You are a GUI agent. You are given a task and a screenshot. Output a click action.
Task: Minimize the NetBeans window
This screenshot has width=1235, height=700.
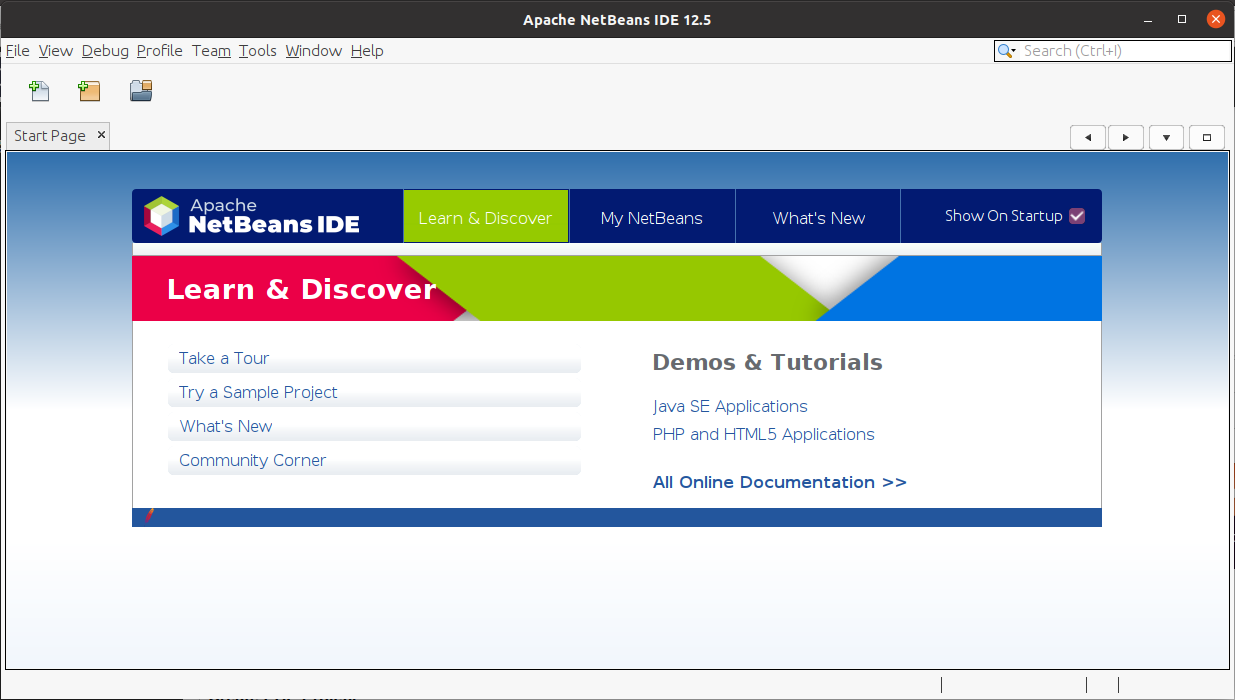point(1148,19)
